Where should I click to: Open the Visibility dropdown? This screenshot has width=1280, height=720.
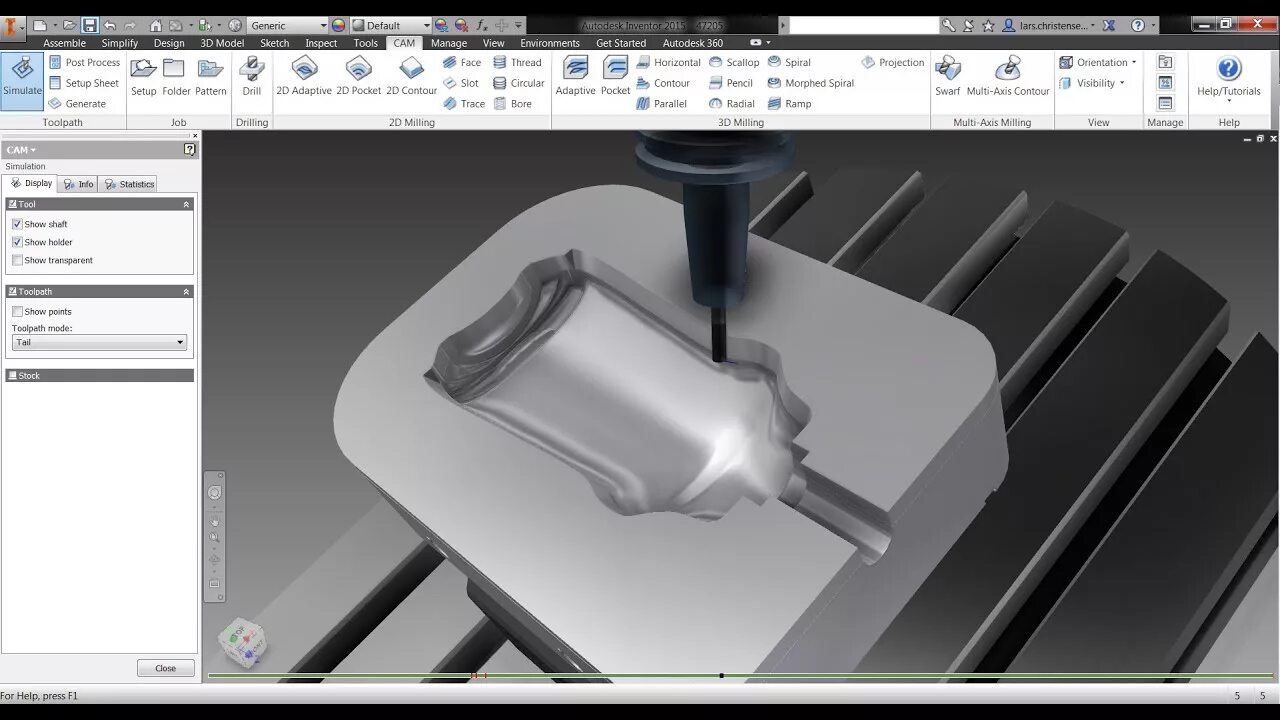point(1092,83)
